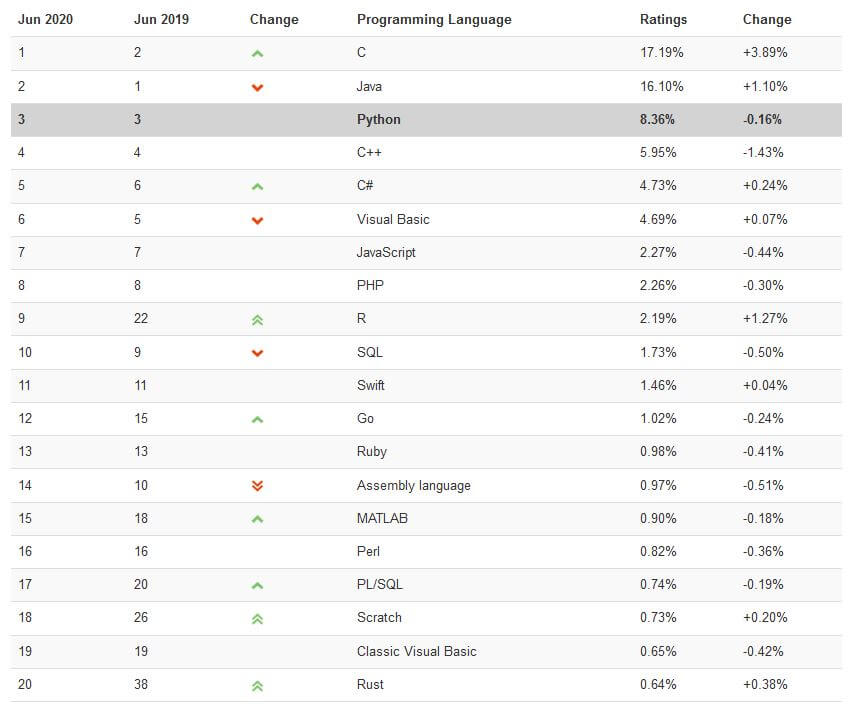Click the JavaScript language name
The height and width of the screenshot is (709, 854).
point(386,253)
